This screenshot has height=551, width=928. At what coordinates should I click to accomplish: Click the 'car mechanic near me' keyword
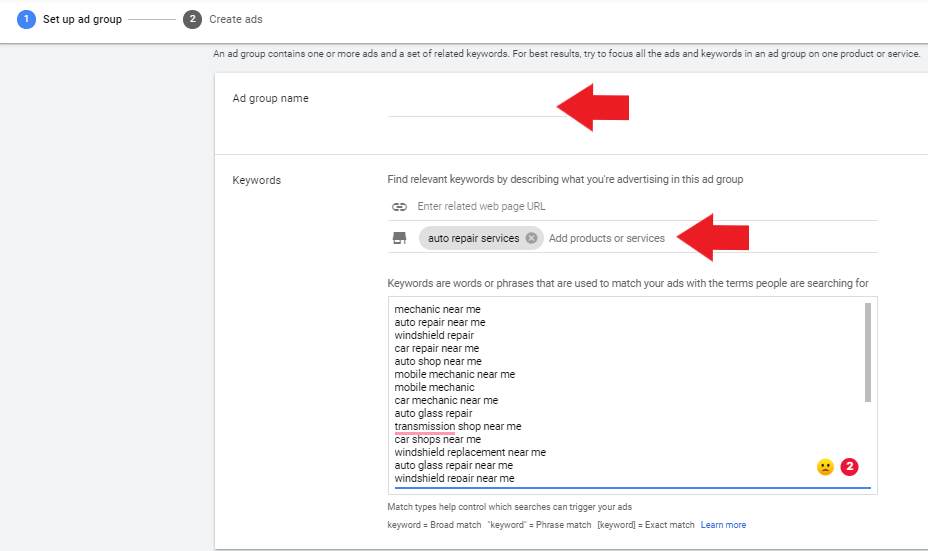pyautogui.click(x=446, y=400)
